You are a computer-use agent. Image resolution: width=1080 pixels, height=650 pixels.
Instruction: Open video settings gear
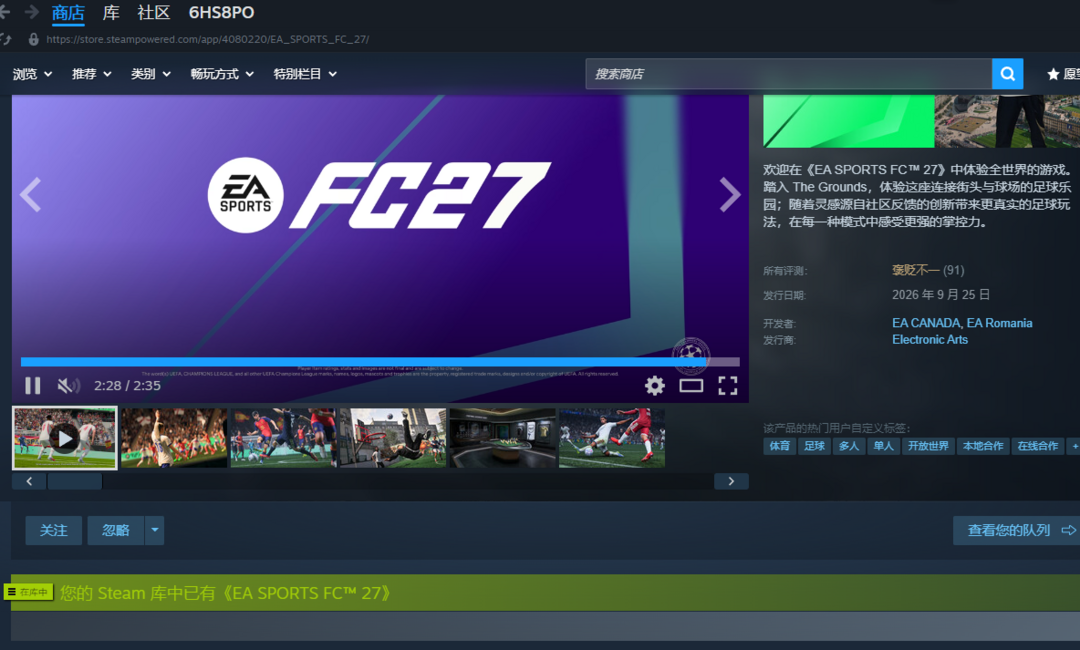654,386
